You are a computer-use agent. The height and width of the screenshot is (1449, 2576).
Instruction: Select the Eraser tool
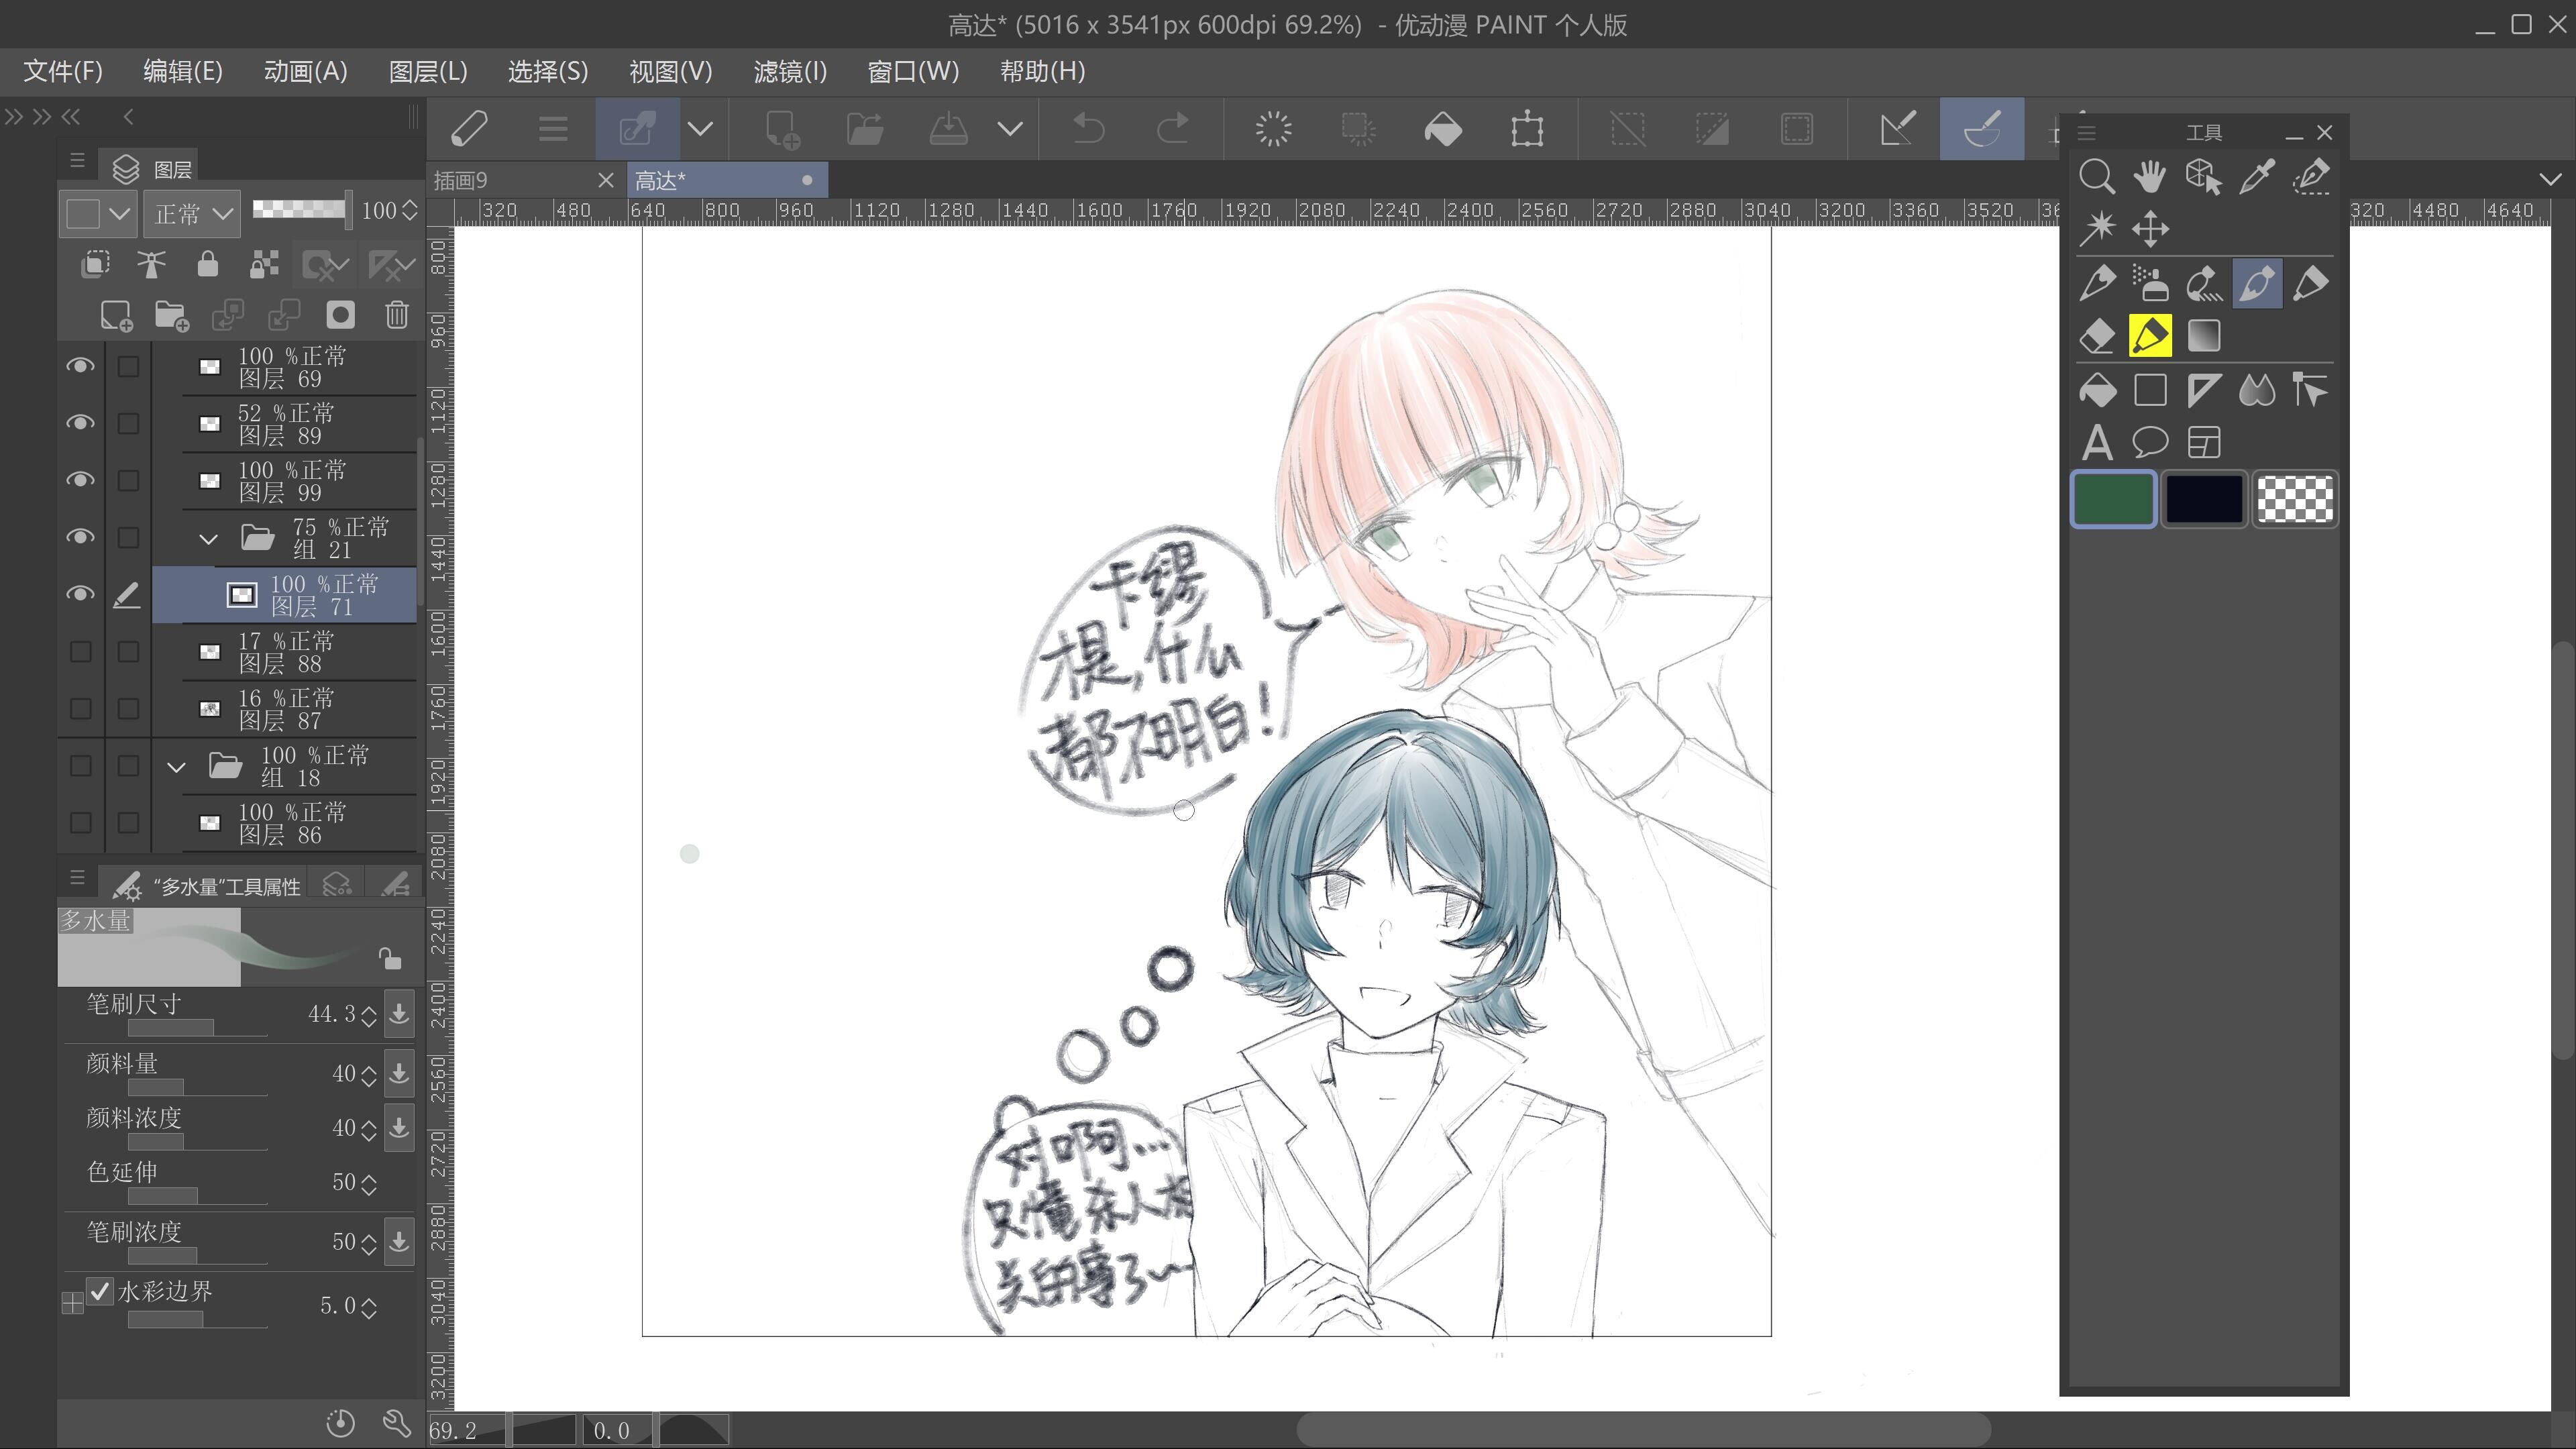click(2096, 336)
